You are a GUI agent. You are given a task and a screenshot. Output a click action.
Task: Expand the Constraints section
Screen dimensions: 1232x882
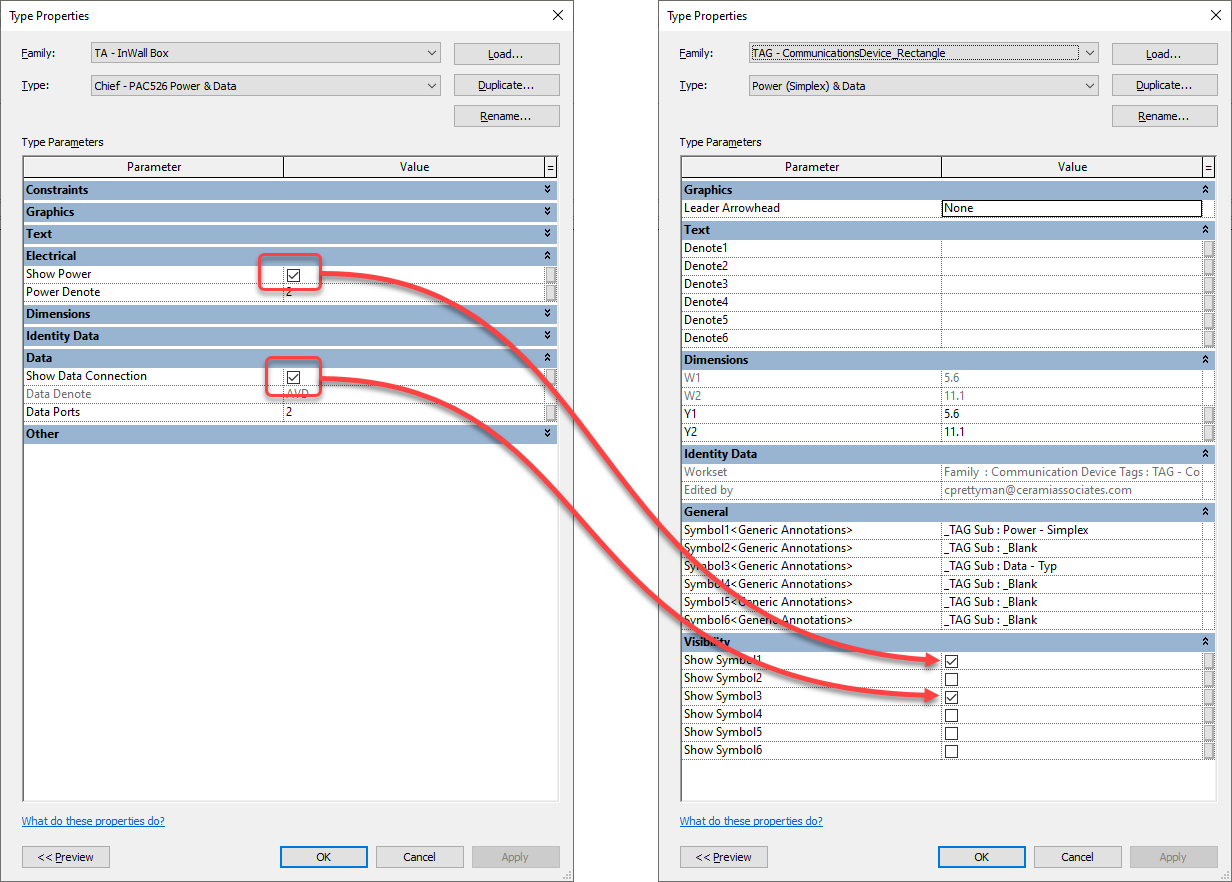point(547,188)
